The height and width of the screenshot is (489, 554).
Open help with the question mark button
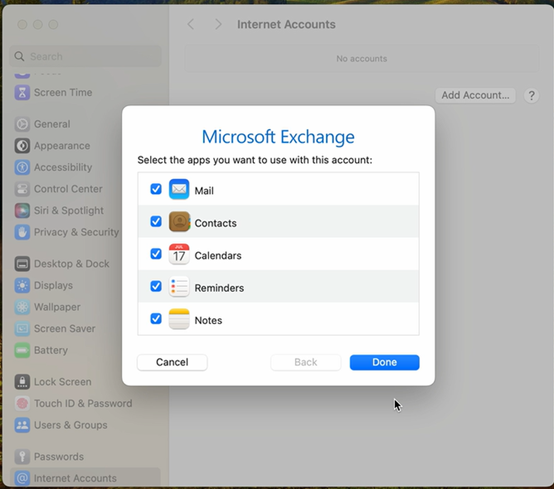click(531, 95)
